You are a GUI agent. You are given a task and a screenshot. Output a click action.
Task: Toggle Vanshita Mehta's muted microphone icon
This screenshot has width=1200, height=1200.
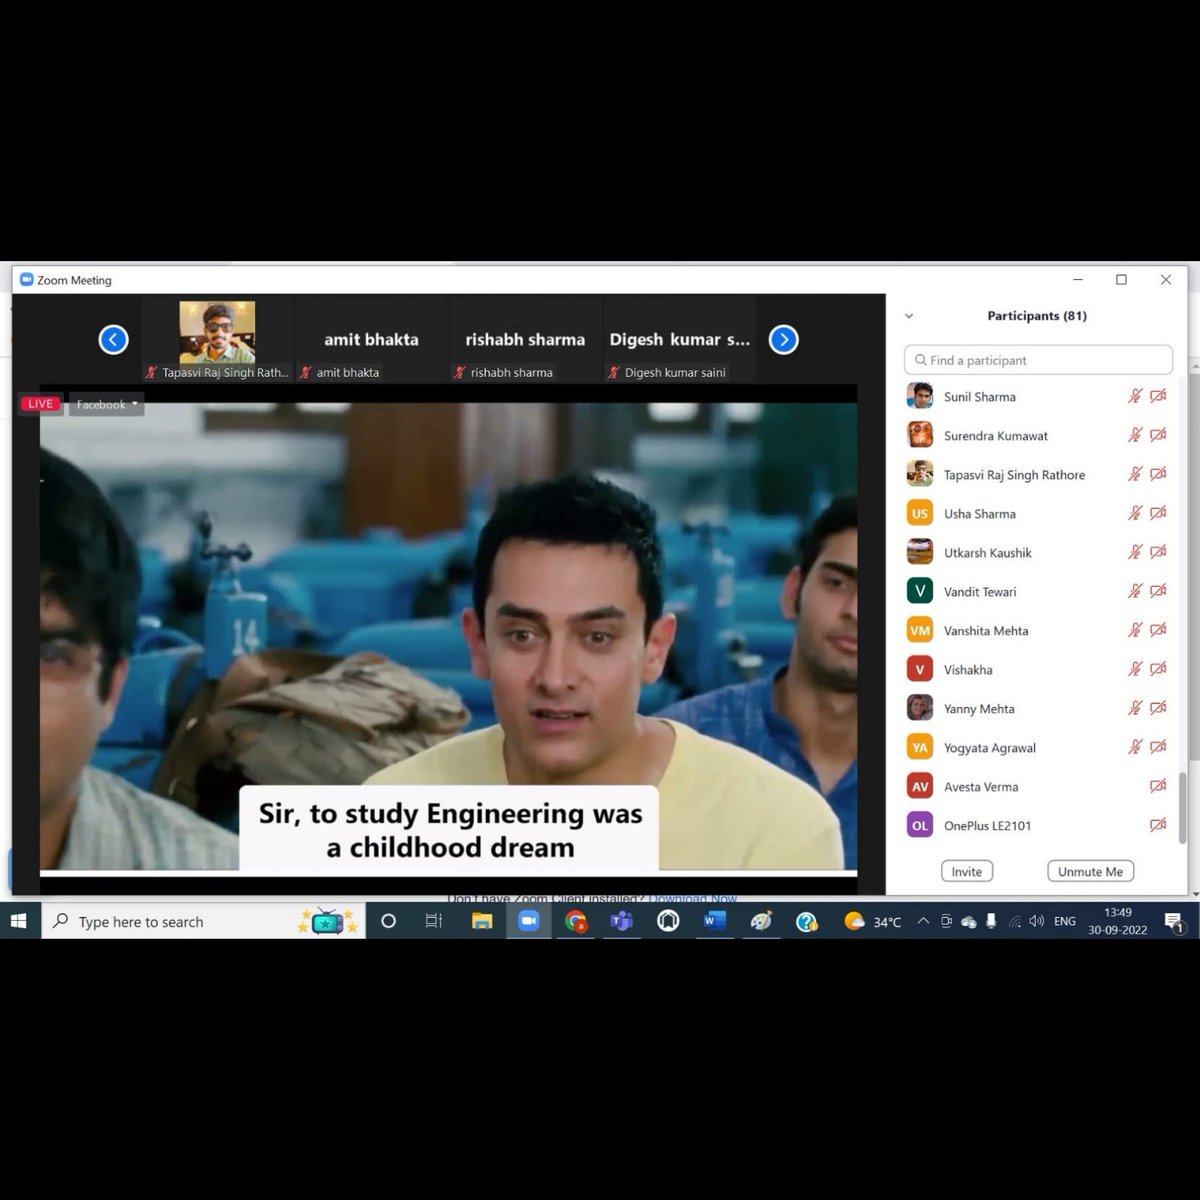[1135, 630]
